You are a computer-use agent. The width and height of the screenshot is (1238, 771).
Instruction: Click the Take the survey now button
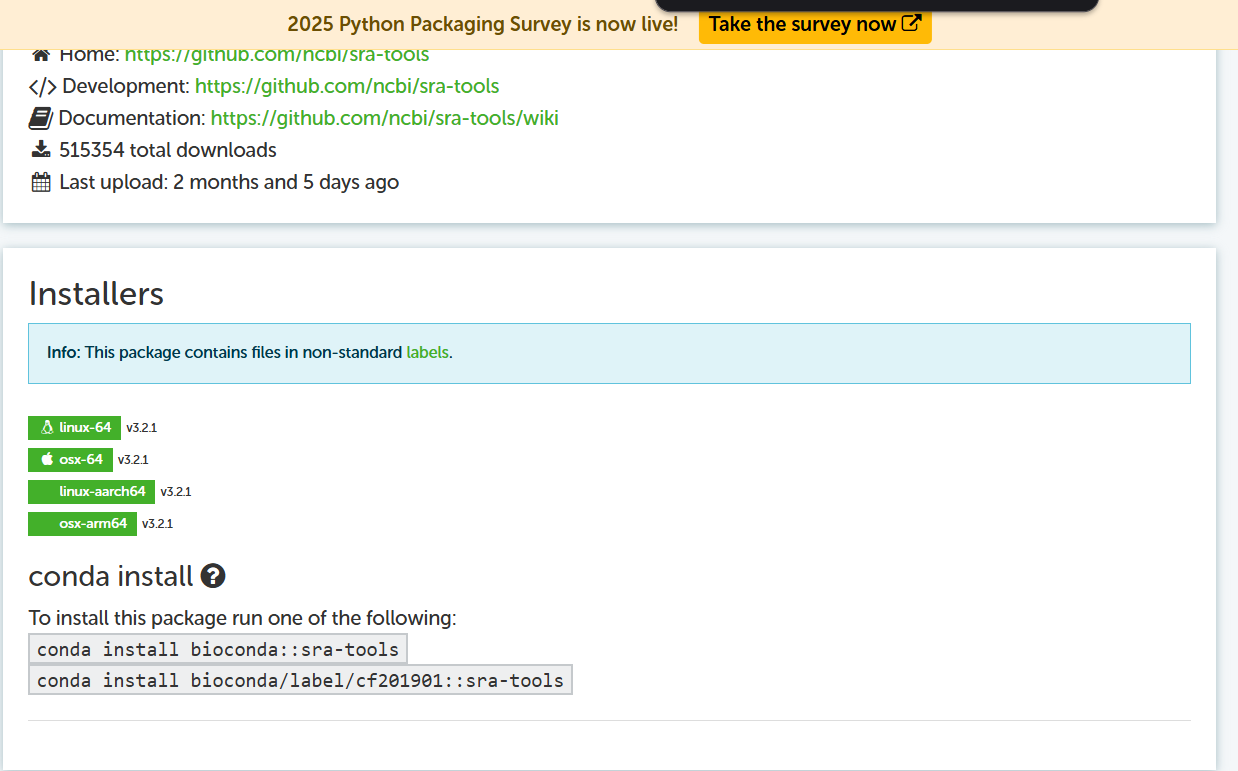815,25
